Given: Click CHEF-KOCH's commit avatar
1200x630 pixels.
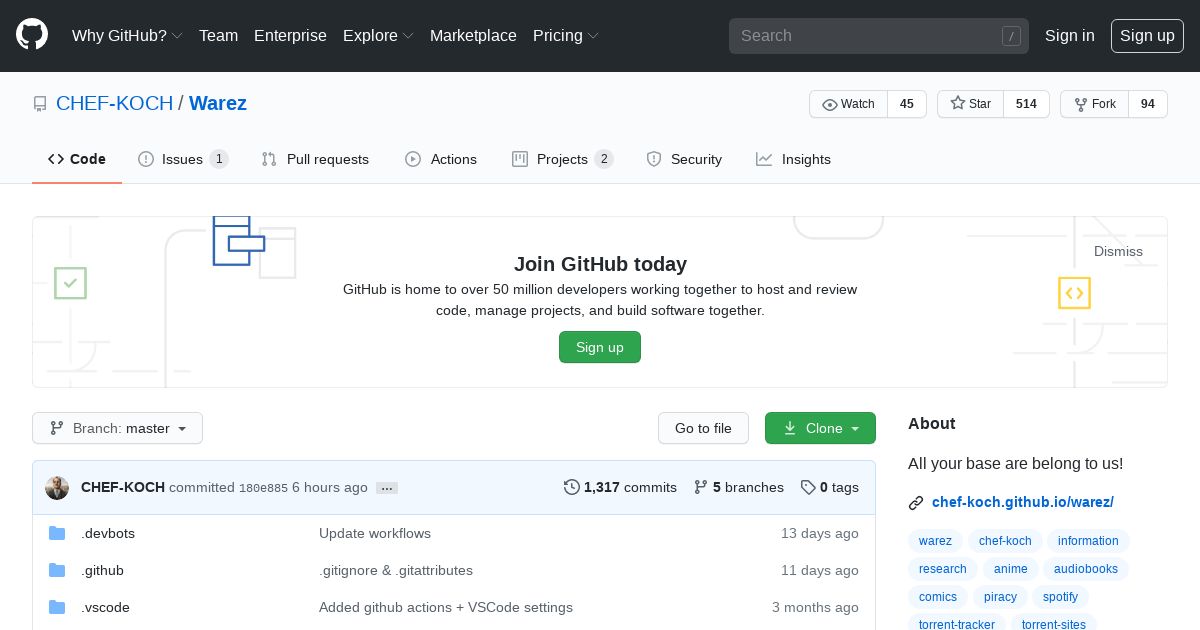Looking at the screenshot, I should (x=57, y=488).
